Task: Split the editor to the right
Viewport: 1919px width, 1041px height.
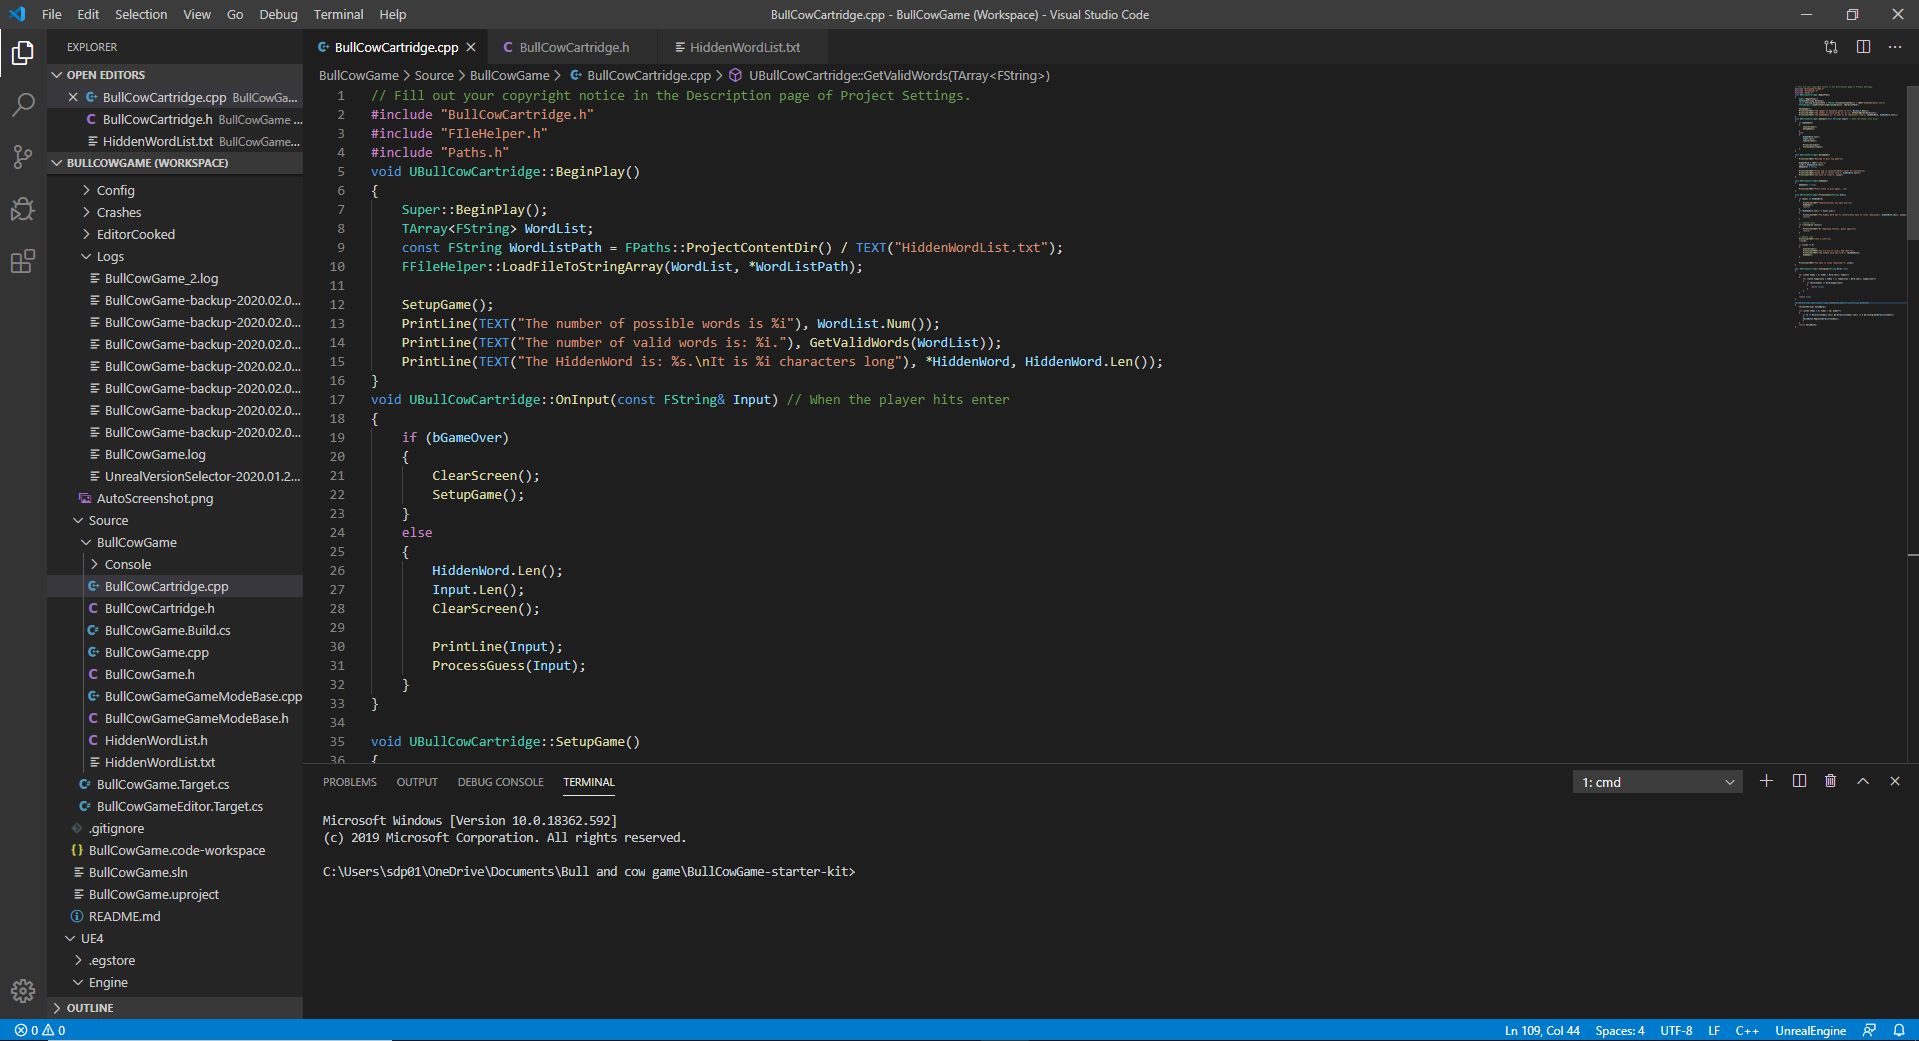Action: 1863,47
